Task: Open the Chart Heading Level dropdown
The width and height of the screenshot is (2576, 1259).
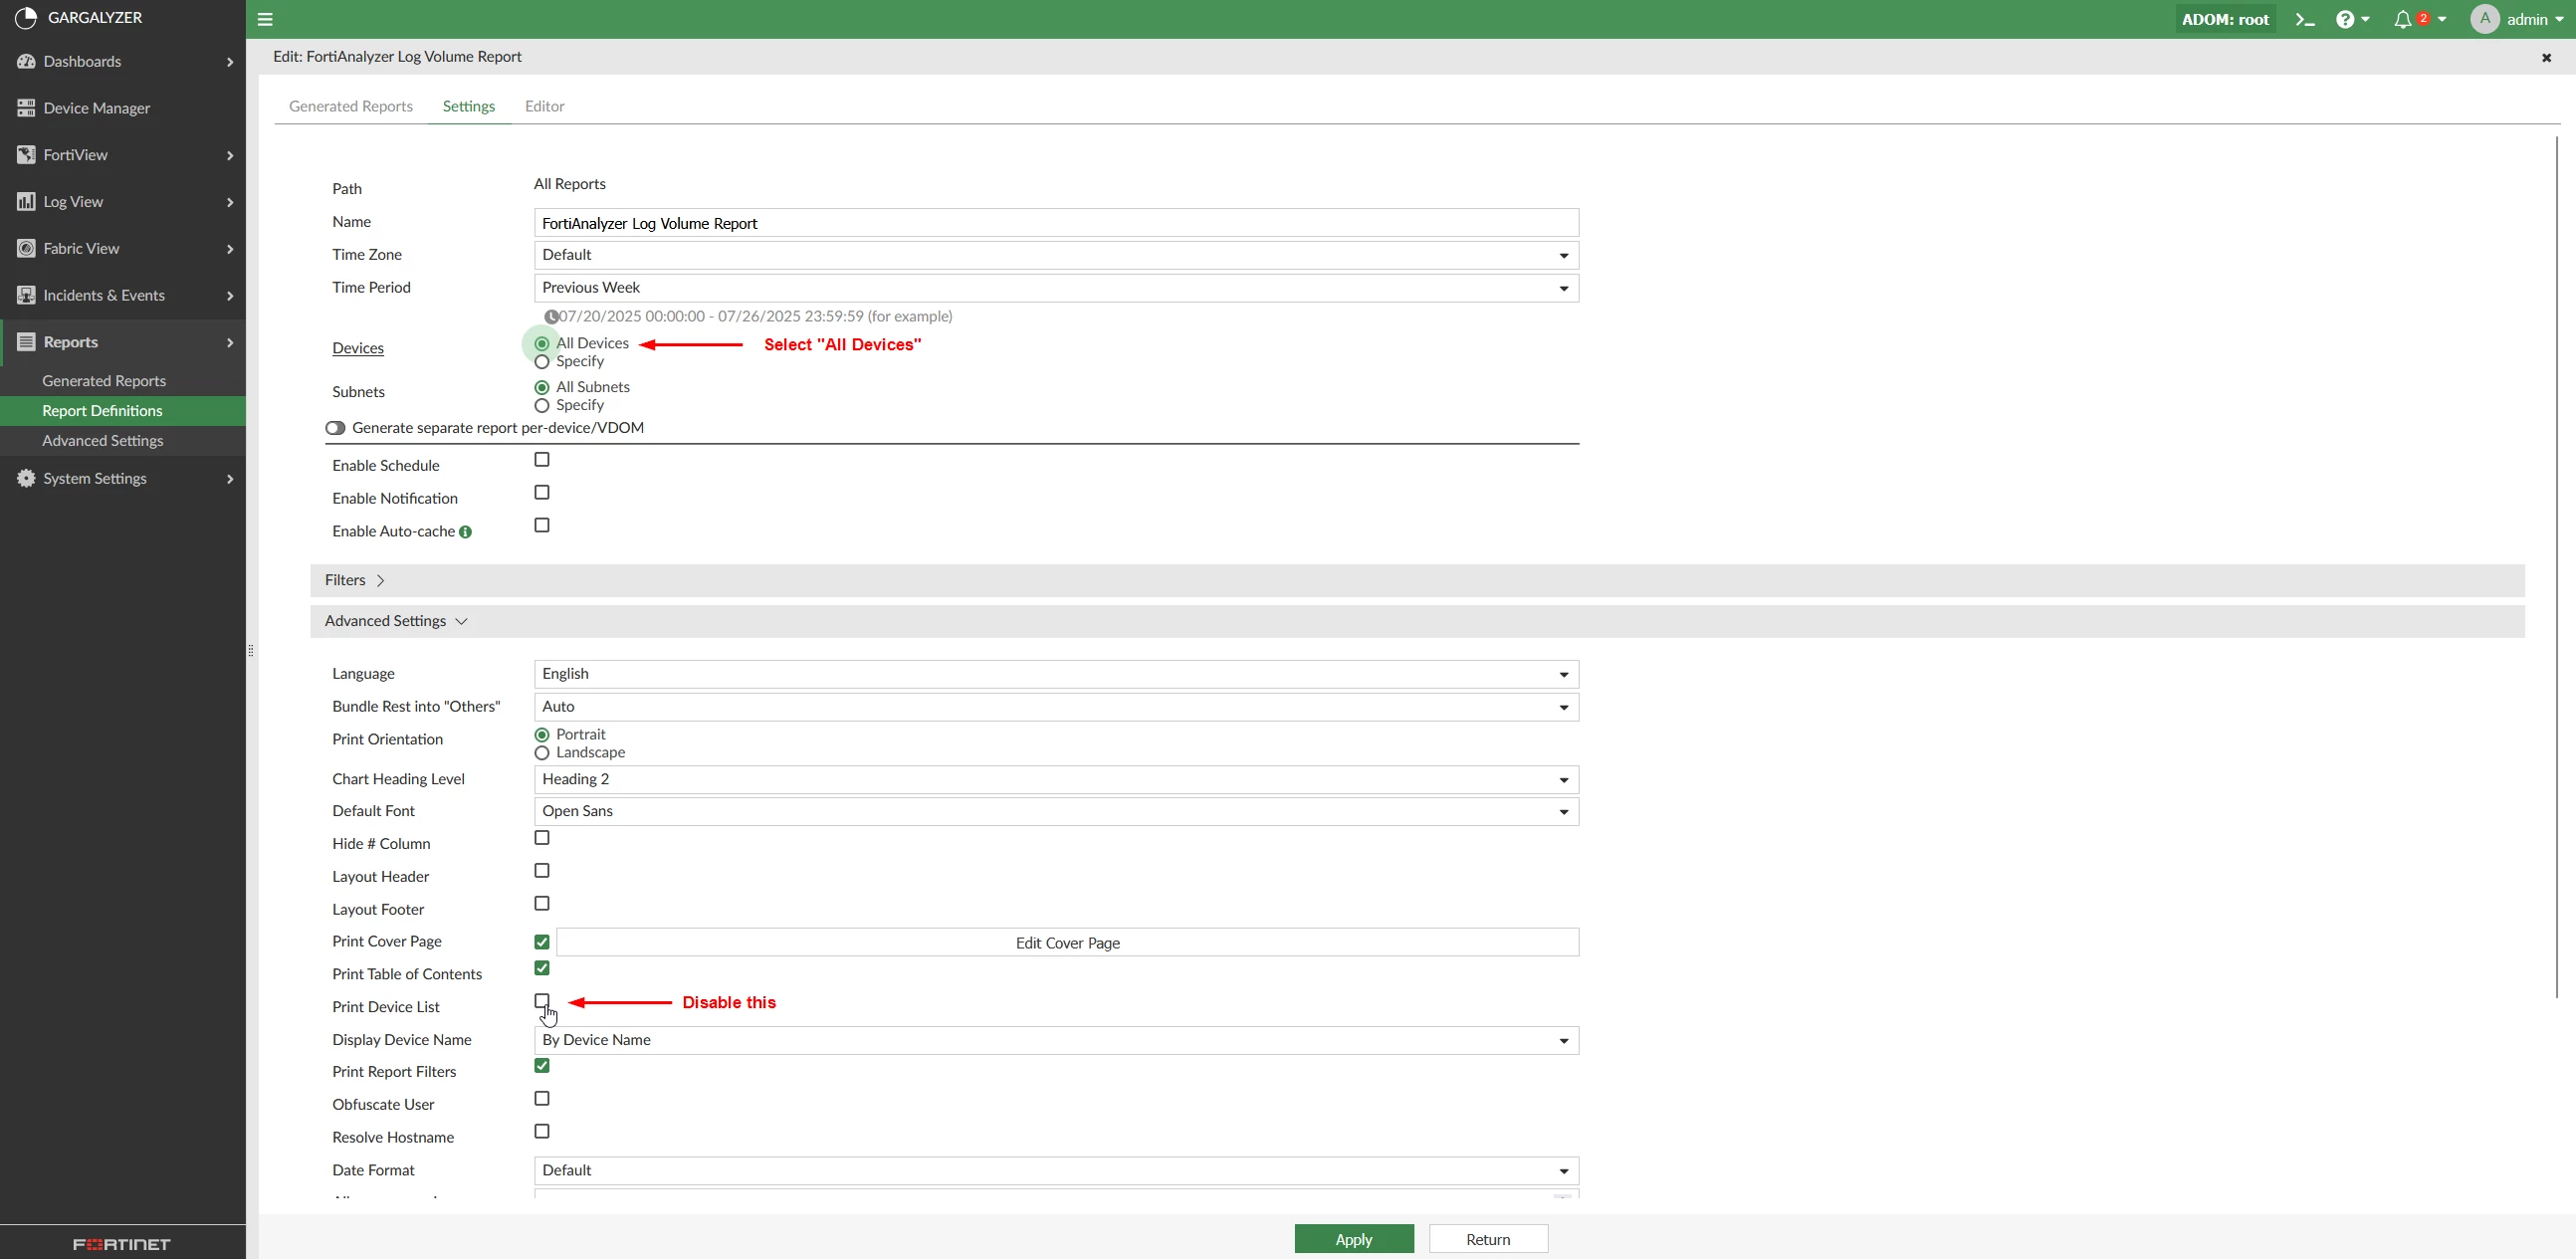Action: (x=1056, y=780)
